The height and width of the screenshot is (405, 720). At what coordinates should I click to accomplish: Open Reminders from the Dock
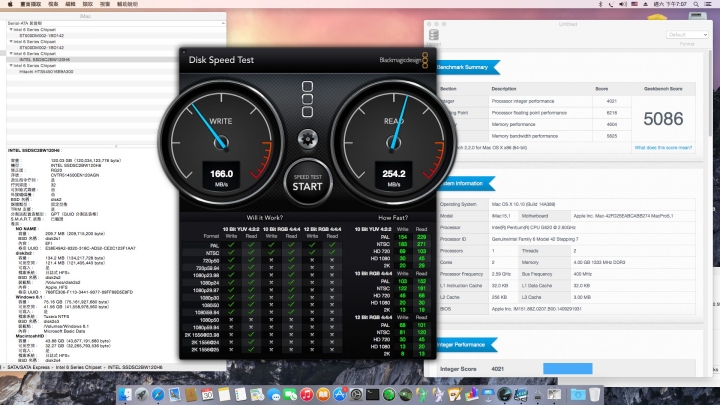tap(241, 394)
